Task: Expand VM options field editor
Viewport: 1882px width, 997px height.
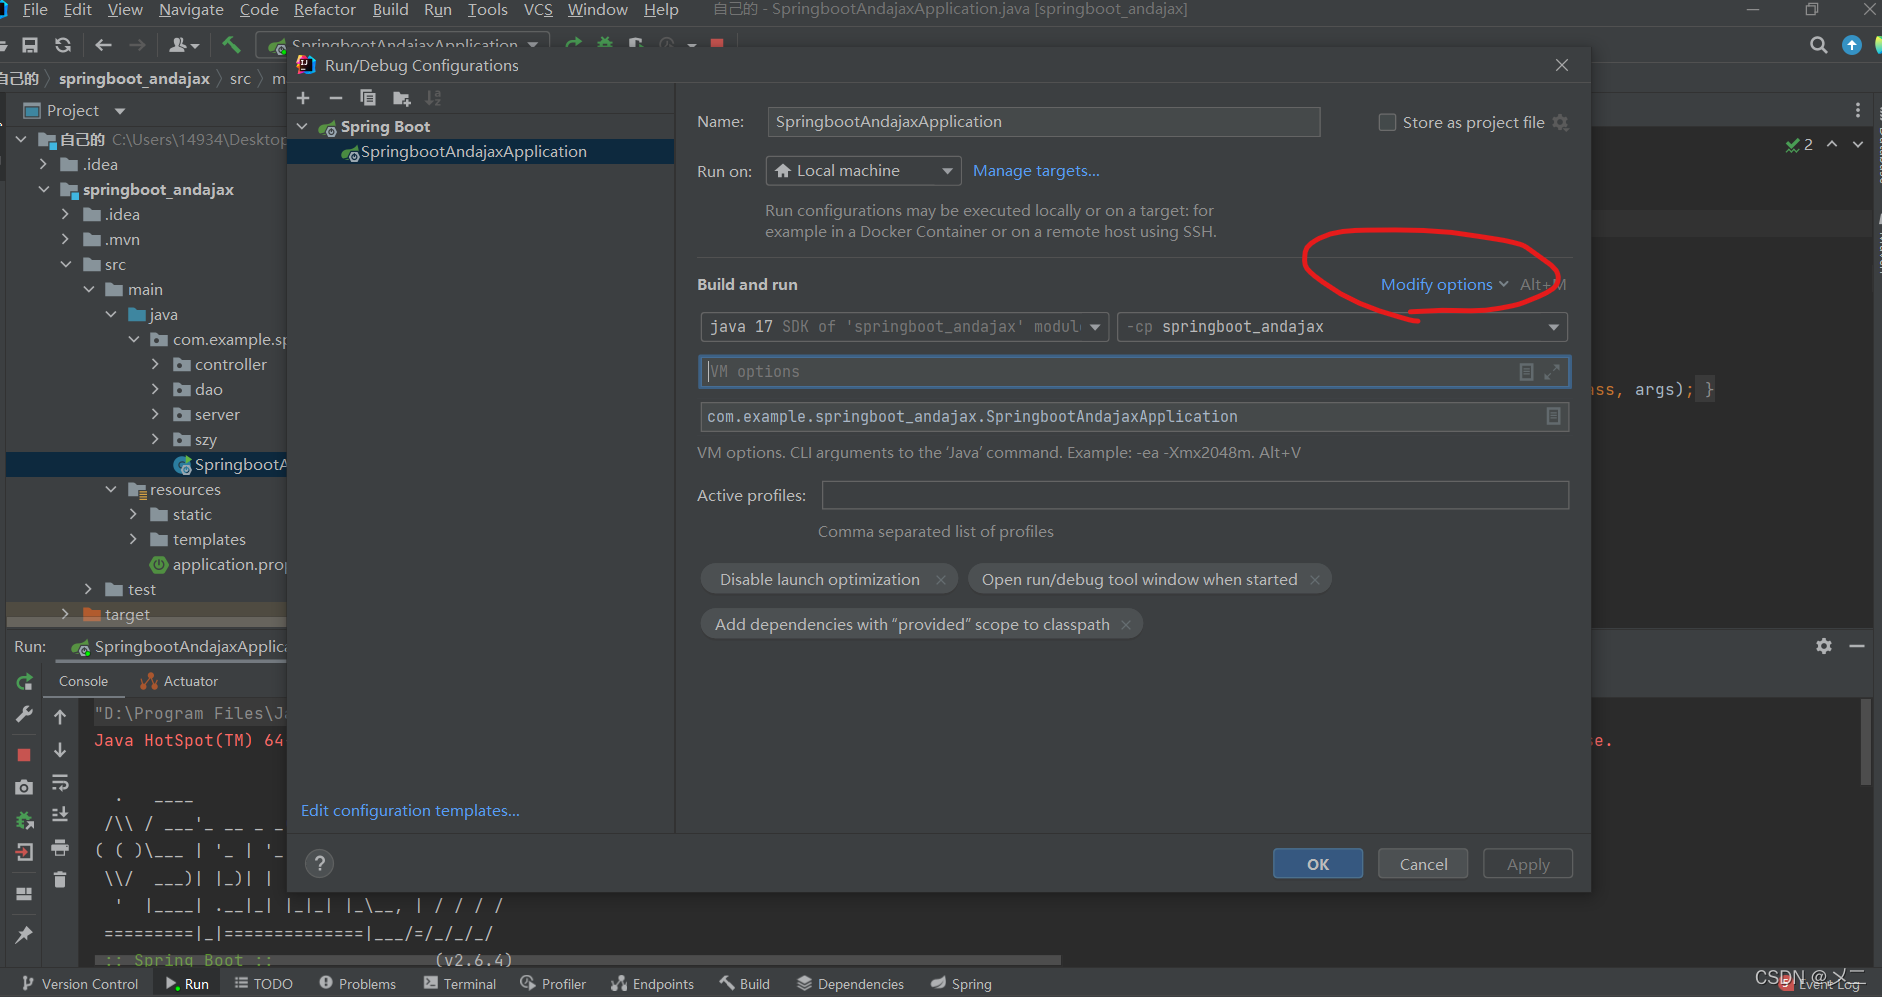Action: click(x=1552, y=372)
